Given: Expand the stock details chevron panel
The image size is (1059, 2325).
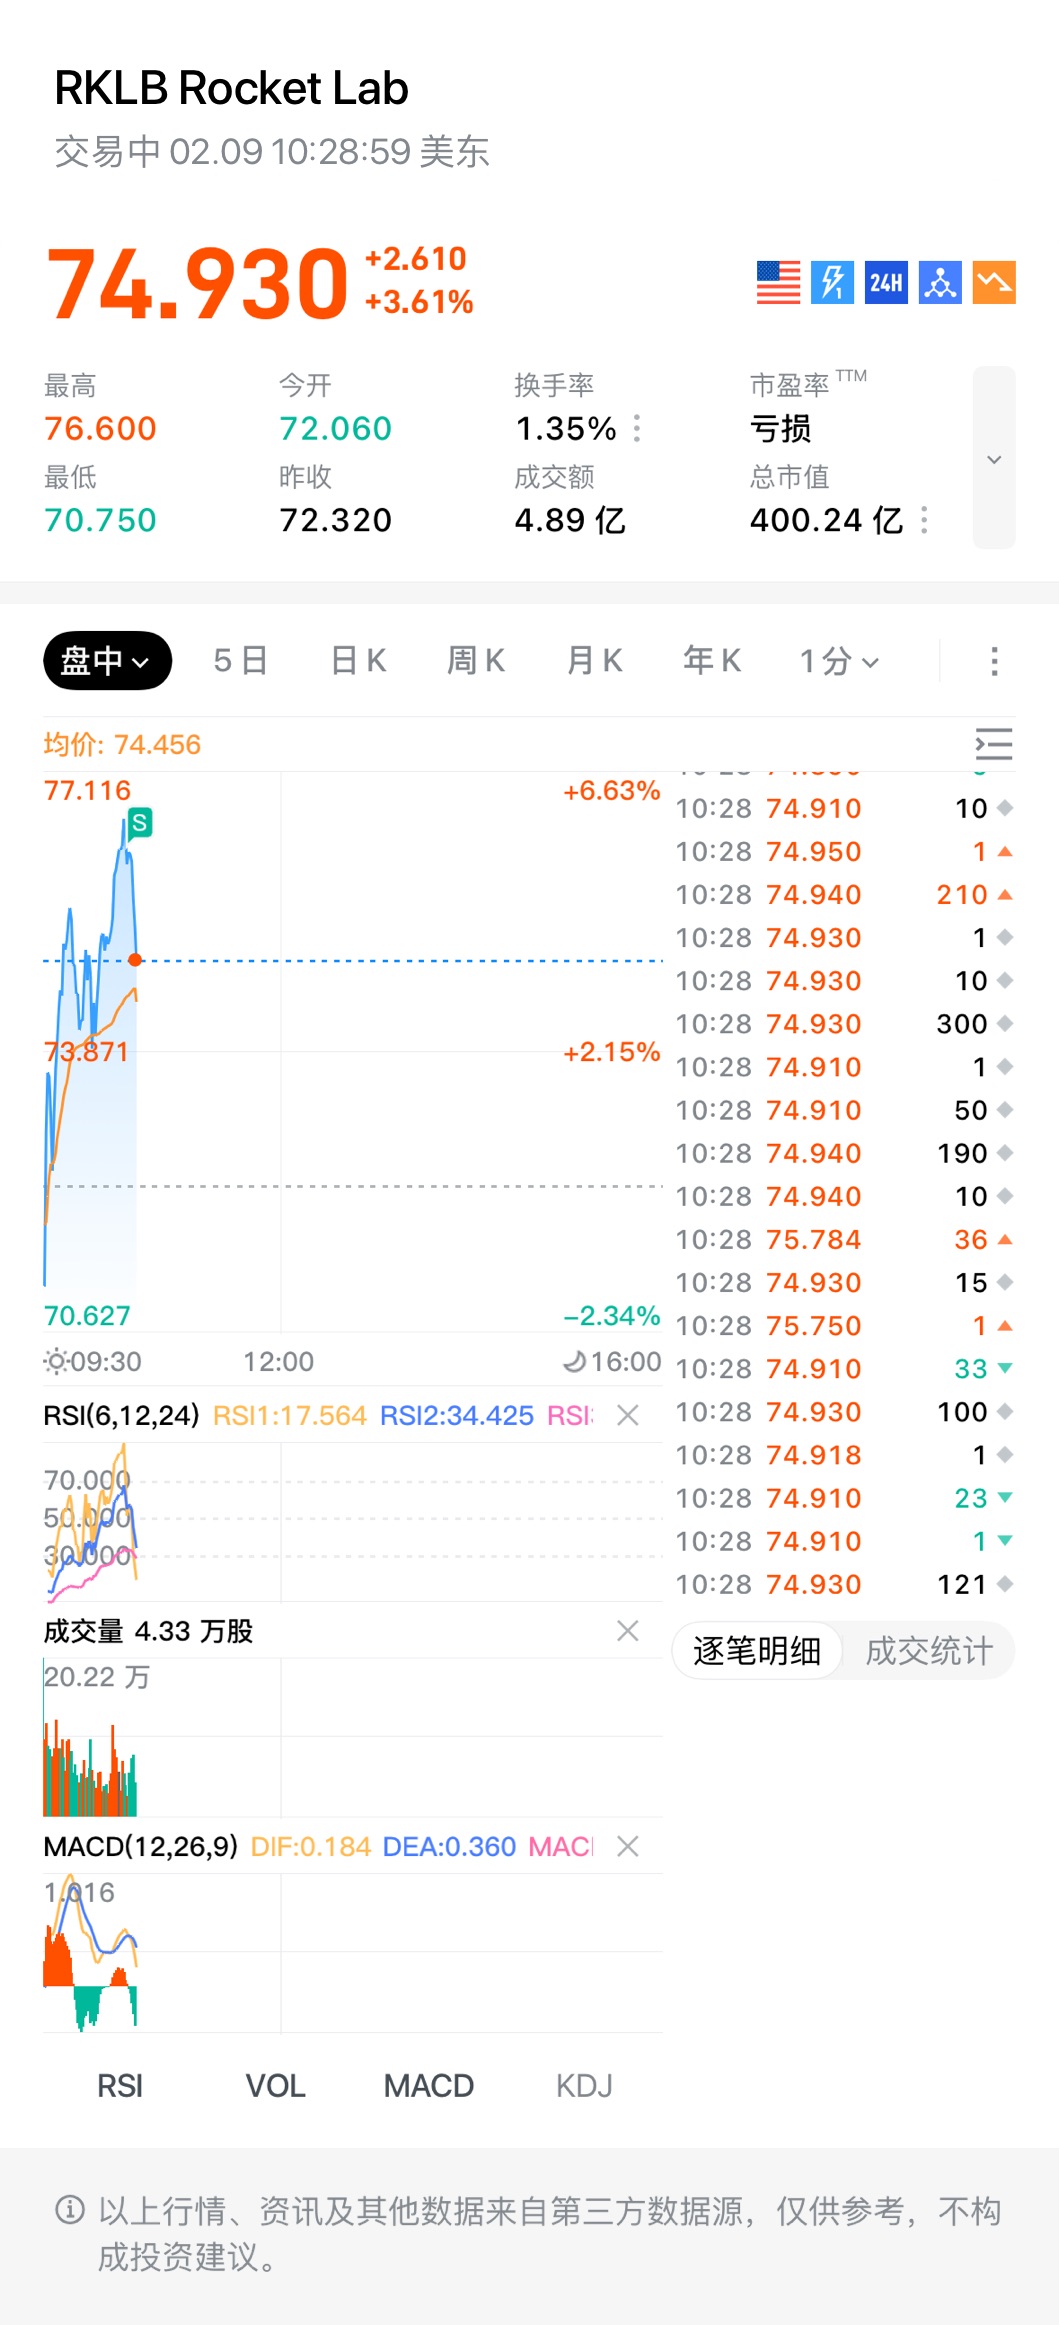Looking at the screenshot, I should click(x=994, y=459).
